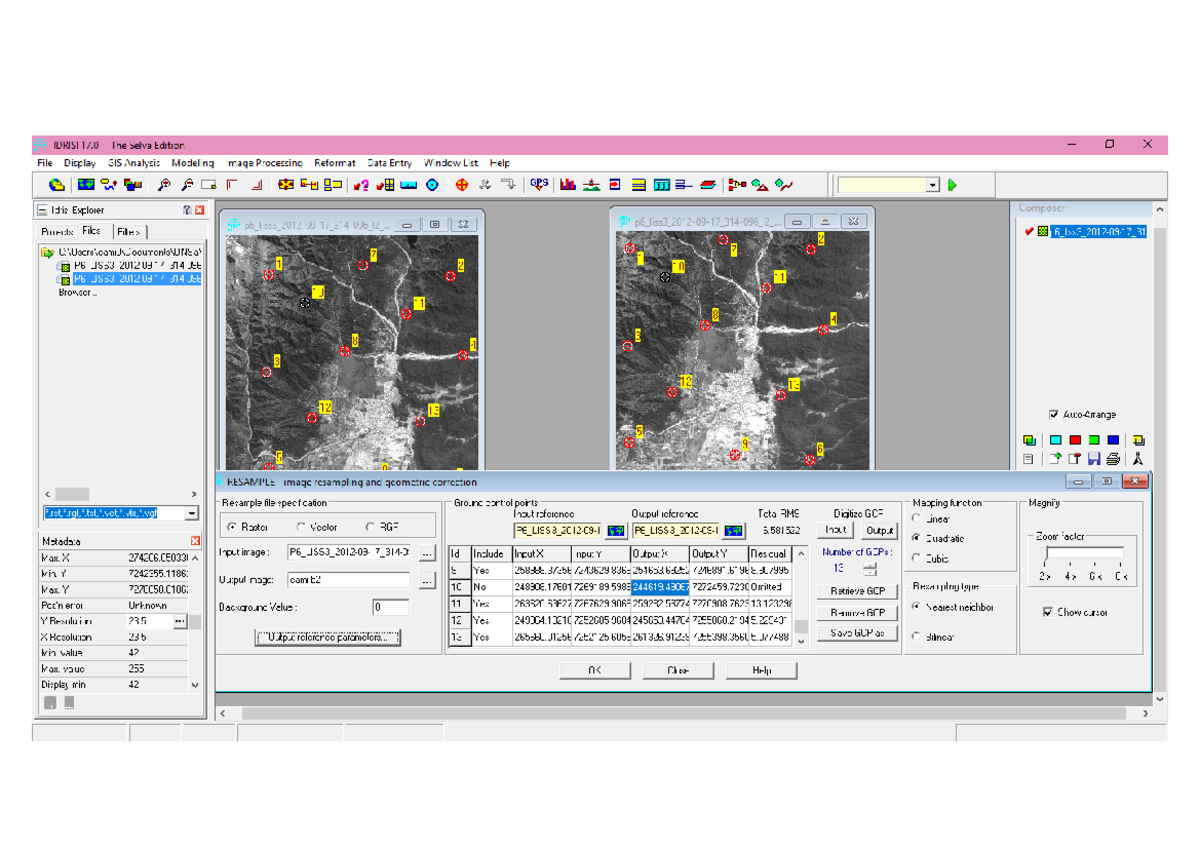Adjust the Number of GCPs spinner
1200x848 pixels.
click(870, 567)
